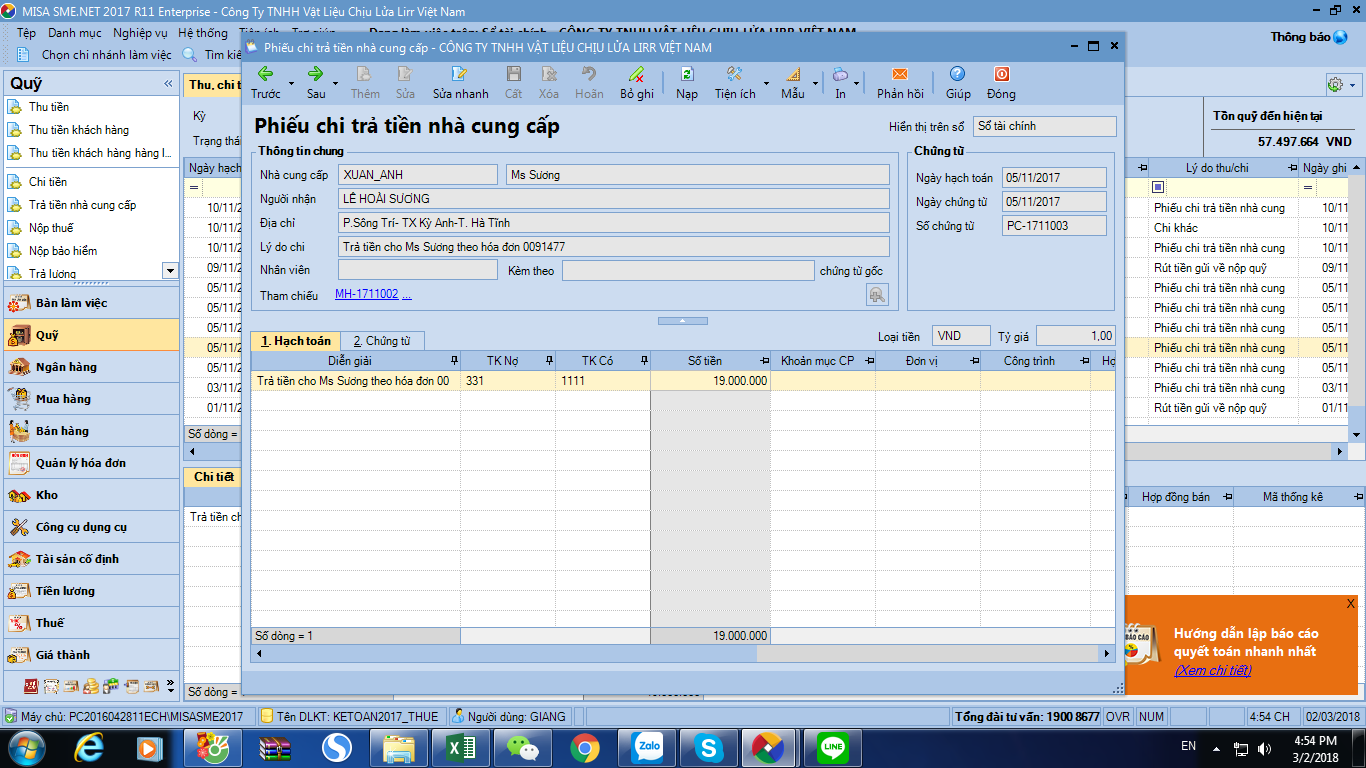Open Google Chrome from the taskbar

tap(585, 747)
